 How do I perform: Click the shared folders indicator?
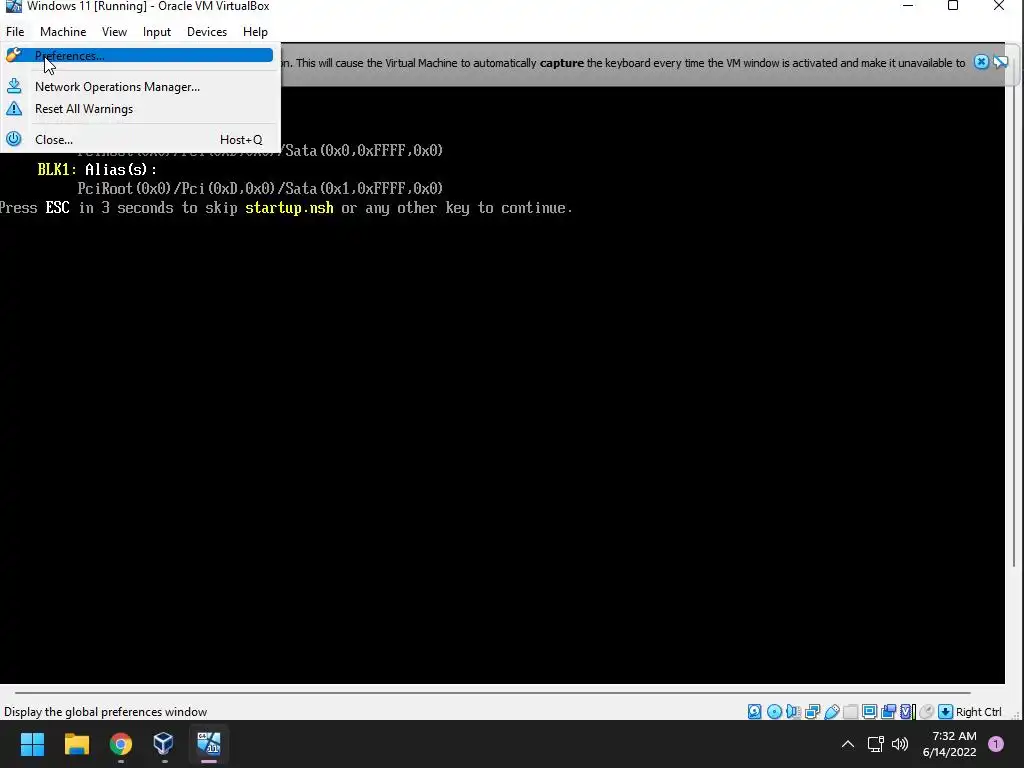[850, 712]
